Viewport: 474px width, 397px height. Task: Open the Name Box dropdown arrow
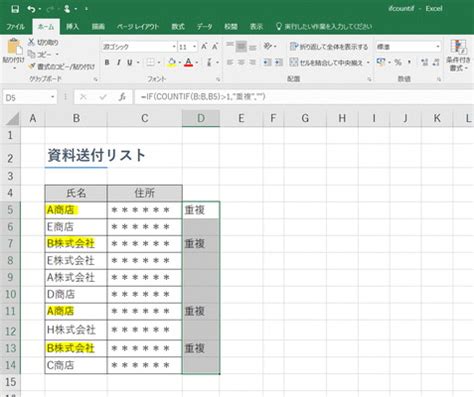coord(52,97)
